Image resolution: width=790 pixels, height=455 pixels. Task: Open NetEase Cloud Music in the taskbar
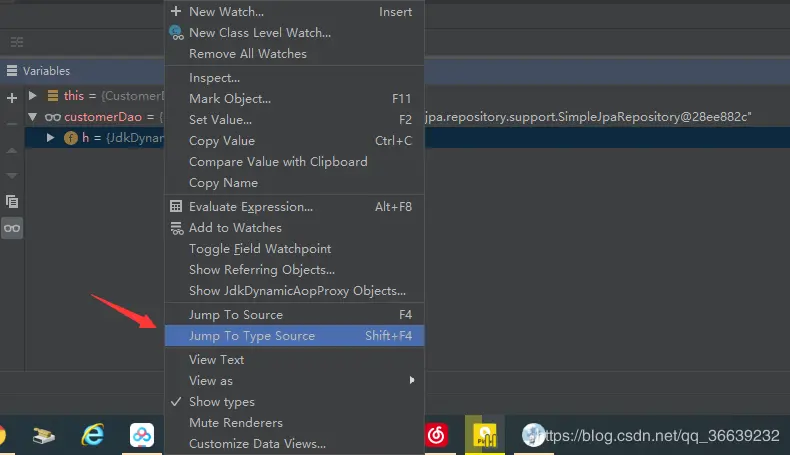tap(436, 435)
